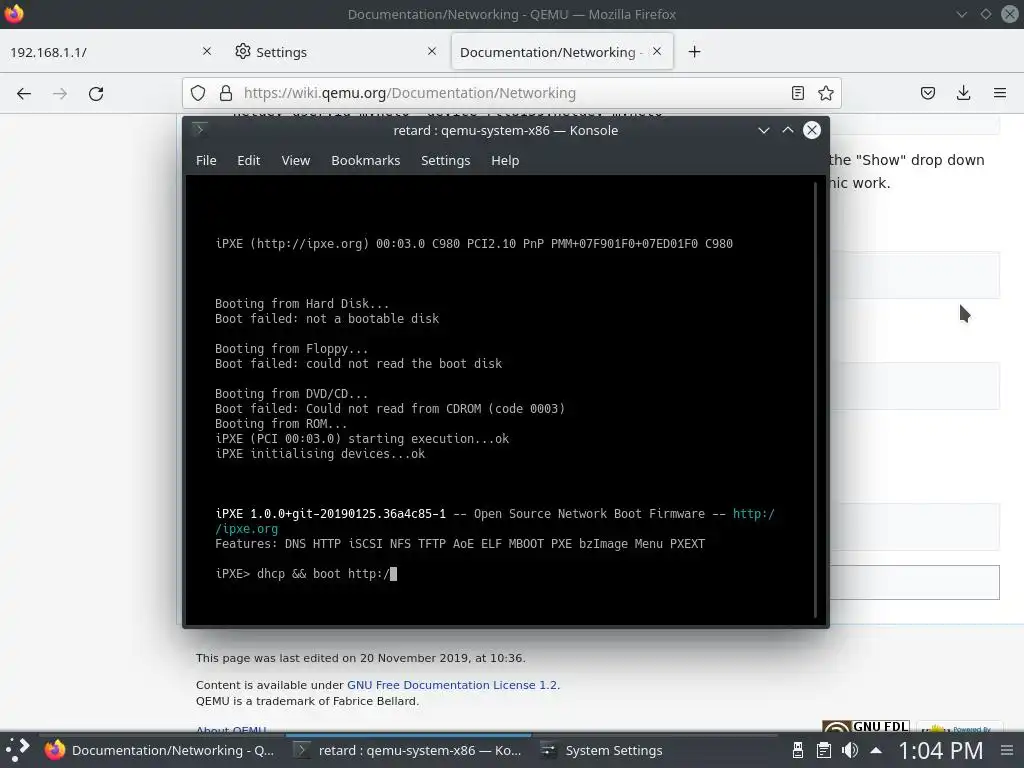Screen dimensions: 1024x768
Task: Open a new Firefox tab
Action: point(694,52)
